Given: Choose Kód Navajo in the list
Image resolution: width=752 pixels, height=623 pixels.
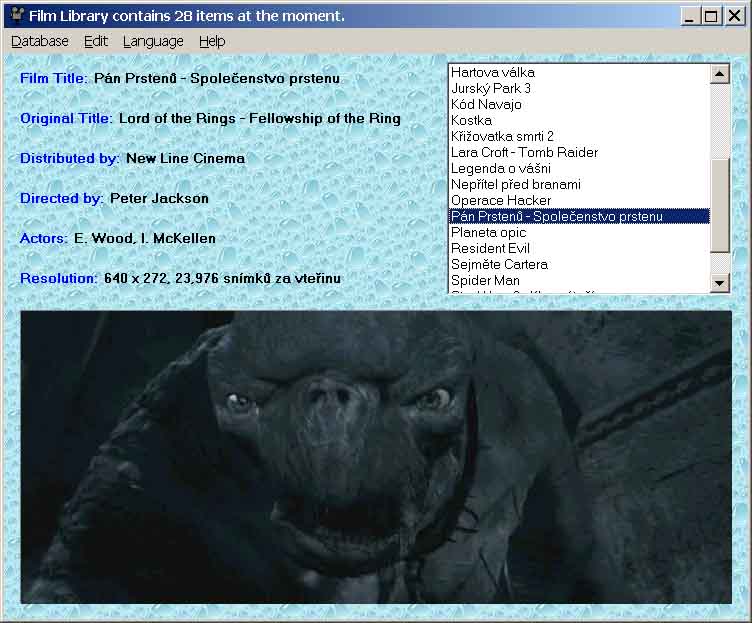Looking at the screenshot, I should (486, 104).
